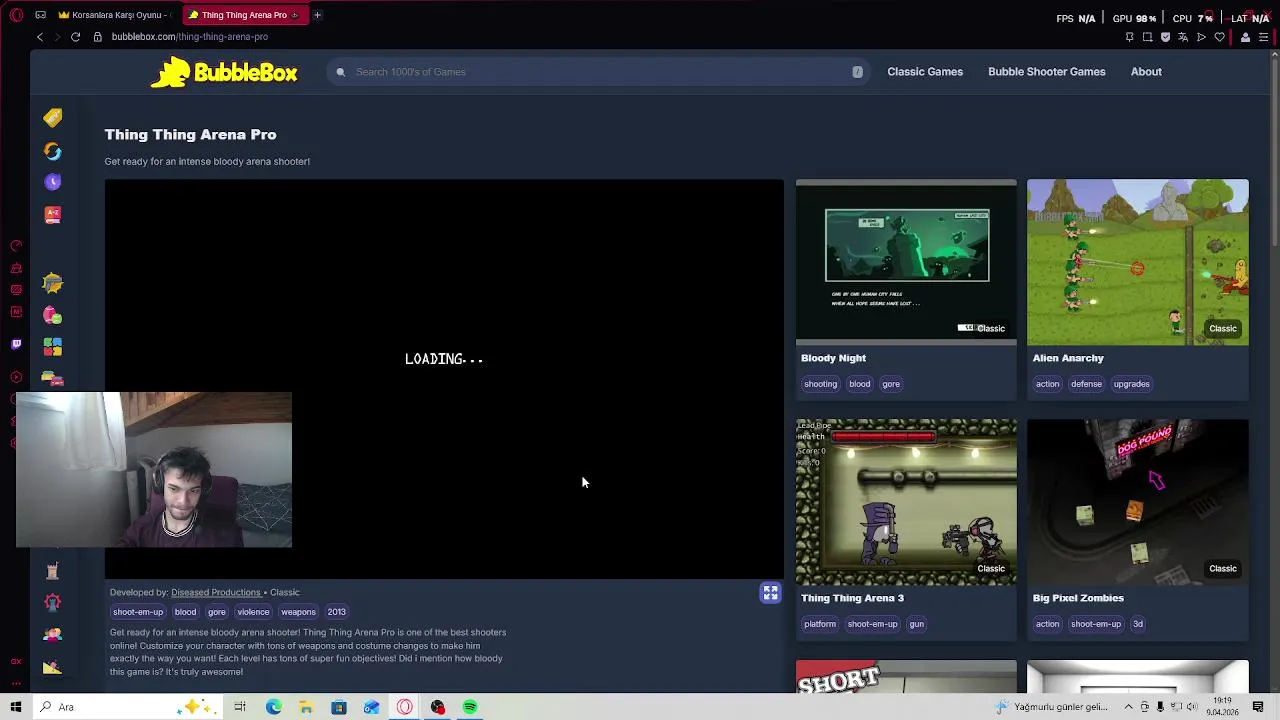1280x720 pixels.
Task: Open Classic Games menu
Action: click(925, 72)
